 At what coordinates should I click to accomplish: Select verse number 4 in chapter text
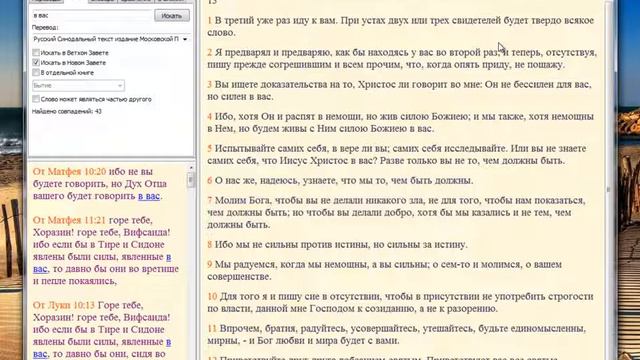point(209,116)
